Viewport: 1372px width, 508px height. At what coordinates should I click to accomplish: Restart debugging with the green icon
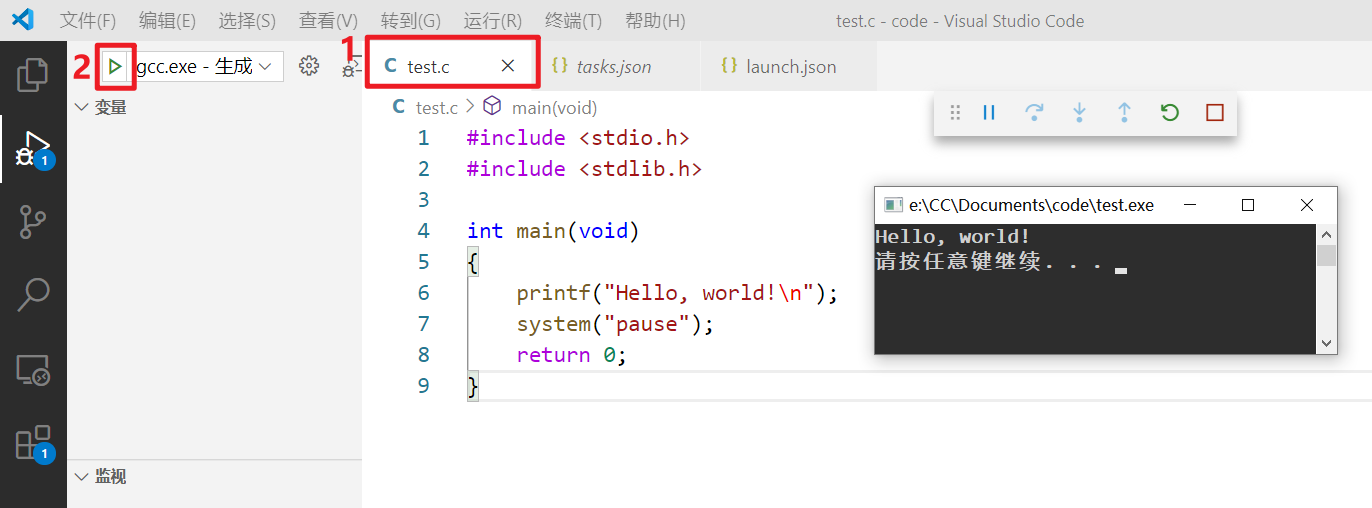tap(1169, 113)
